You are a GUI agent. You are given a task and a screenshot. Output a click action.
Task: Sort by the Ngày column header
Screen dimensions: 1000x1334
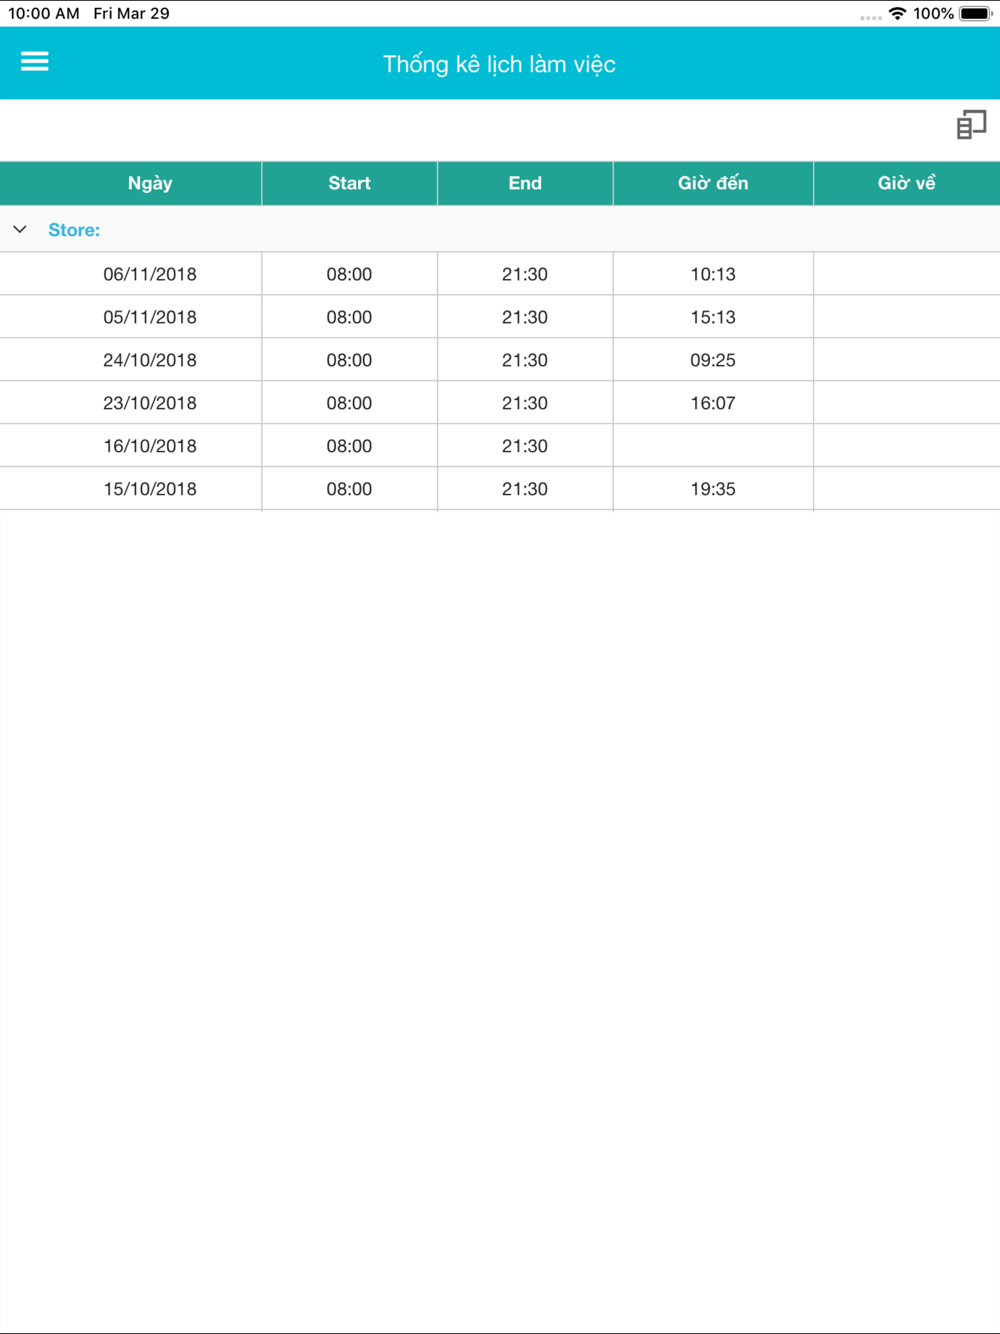(150, 183)
